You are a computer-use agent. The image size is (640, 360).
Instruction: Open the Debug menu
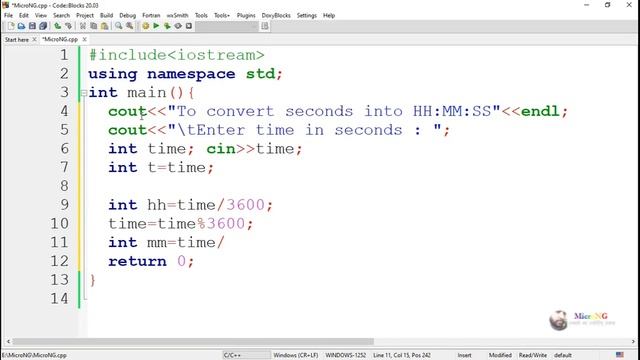[127, 16]
